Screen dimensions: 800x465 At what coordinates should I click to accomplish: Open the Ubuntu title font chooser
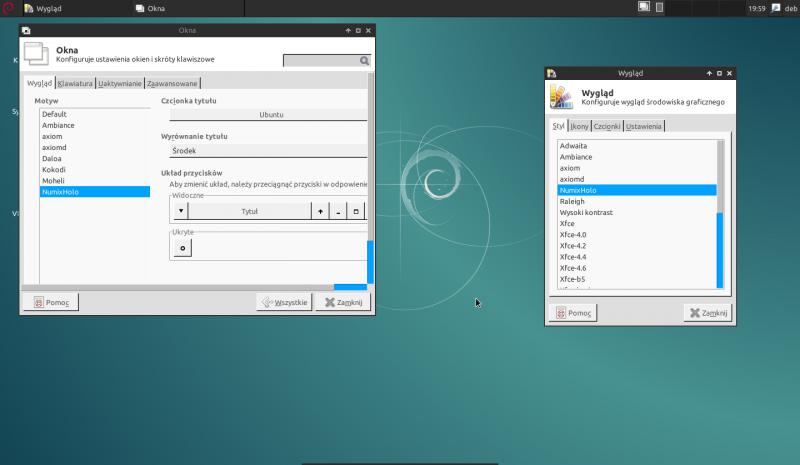pyautogui.click(x=270, y=115)
